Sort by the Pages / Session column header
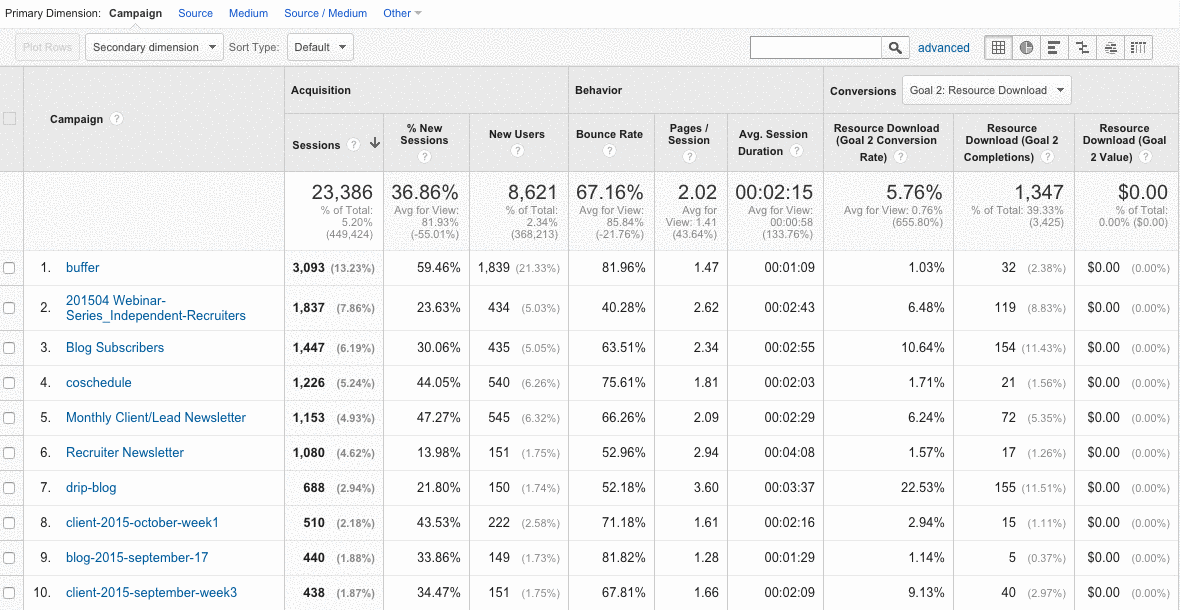The height and width of the screenshot is (610, 1180). (x=689, y=135)
